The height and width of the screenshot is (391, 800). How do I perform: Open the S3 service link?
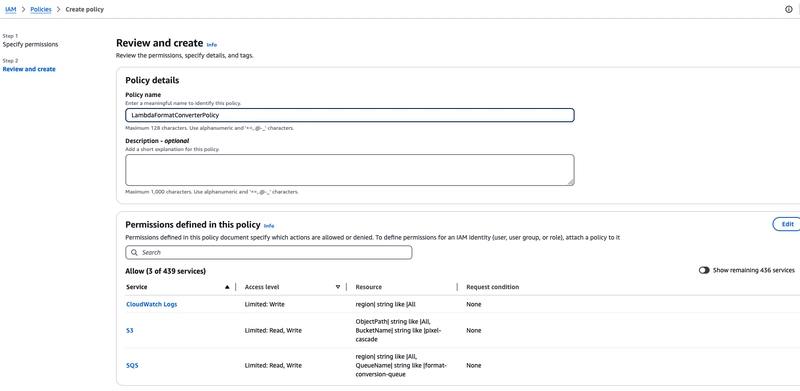(x=130, y=330)
